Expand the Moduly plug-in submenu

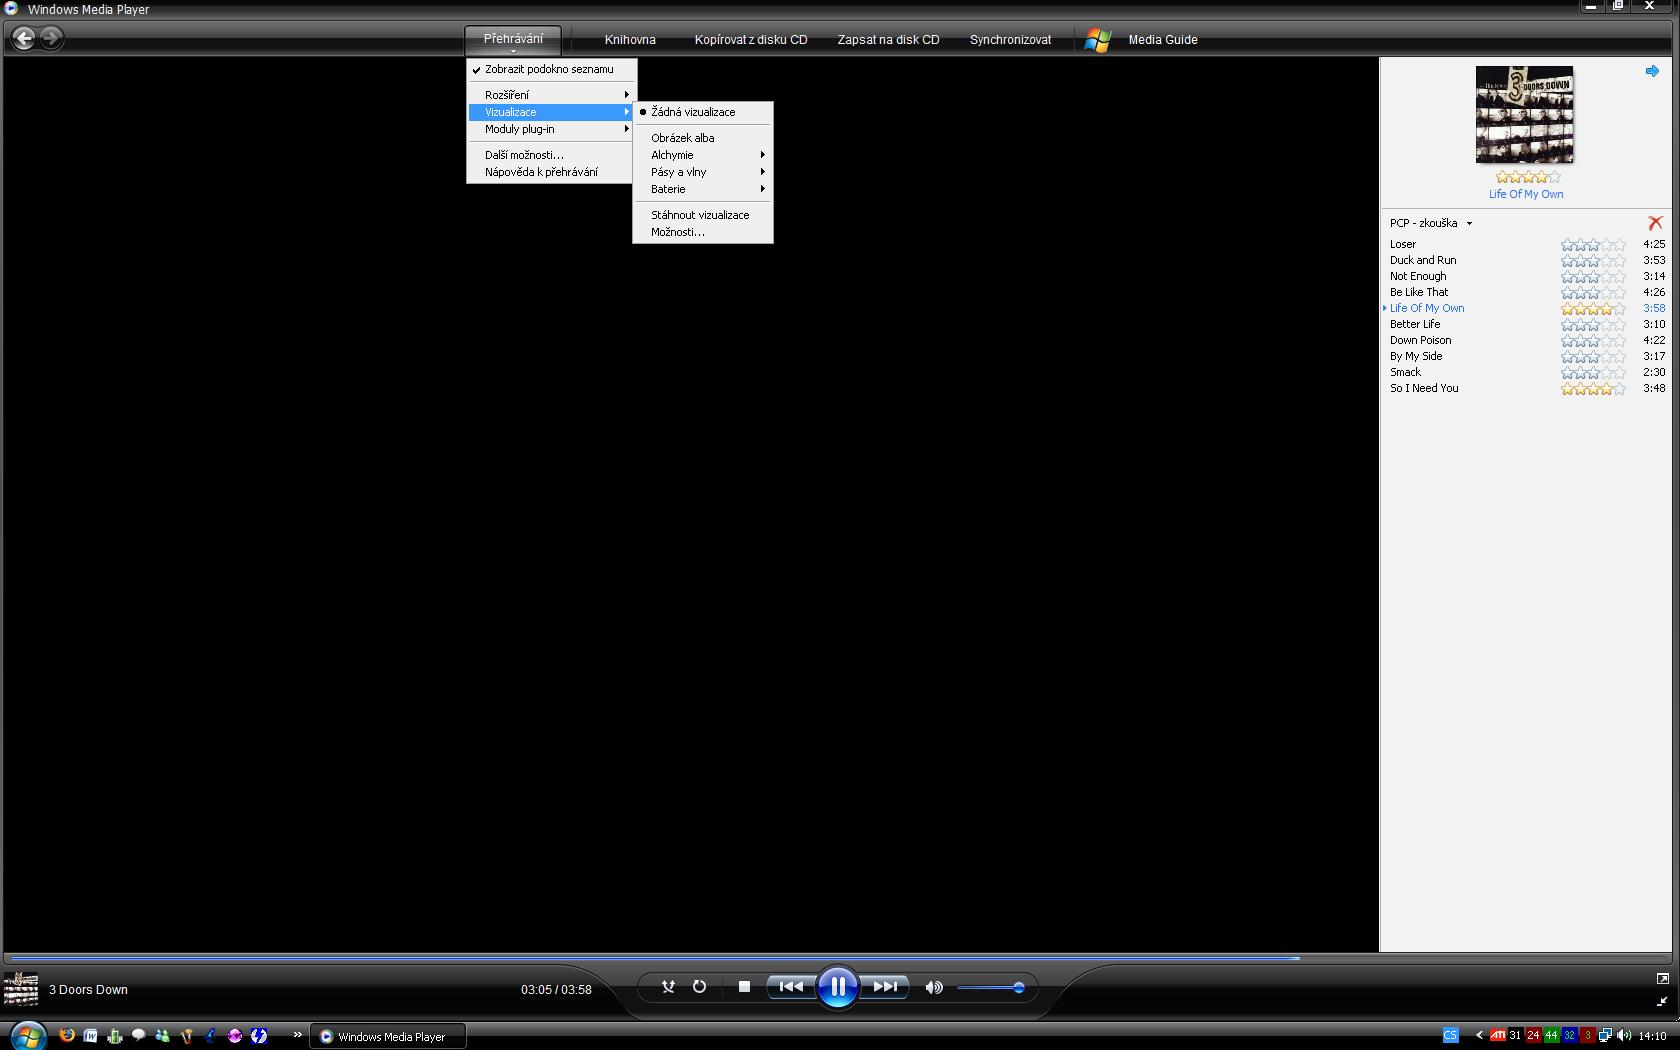(x=551, y=129)
